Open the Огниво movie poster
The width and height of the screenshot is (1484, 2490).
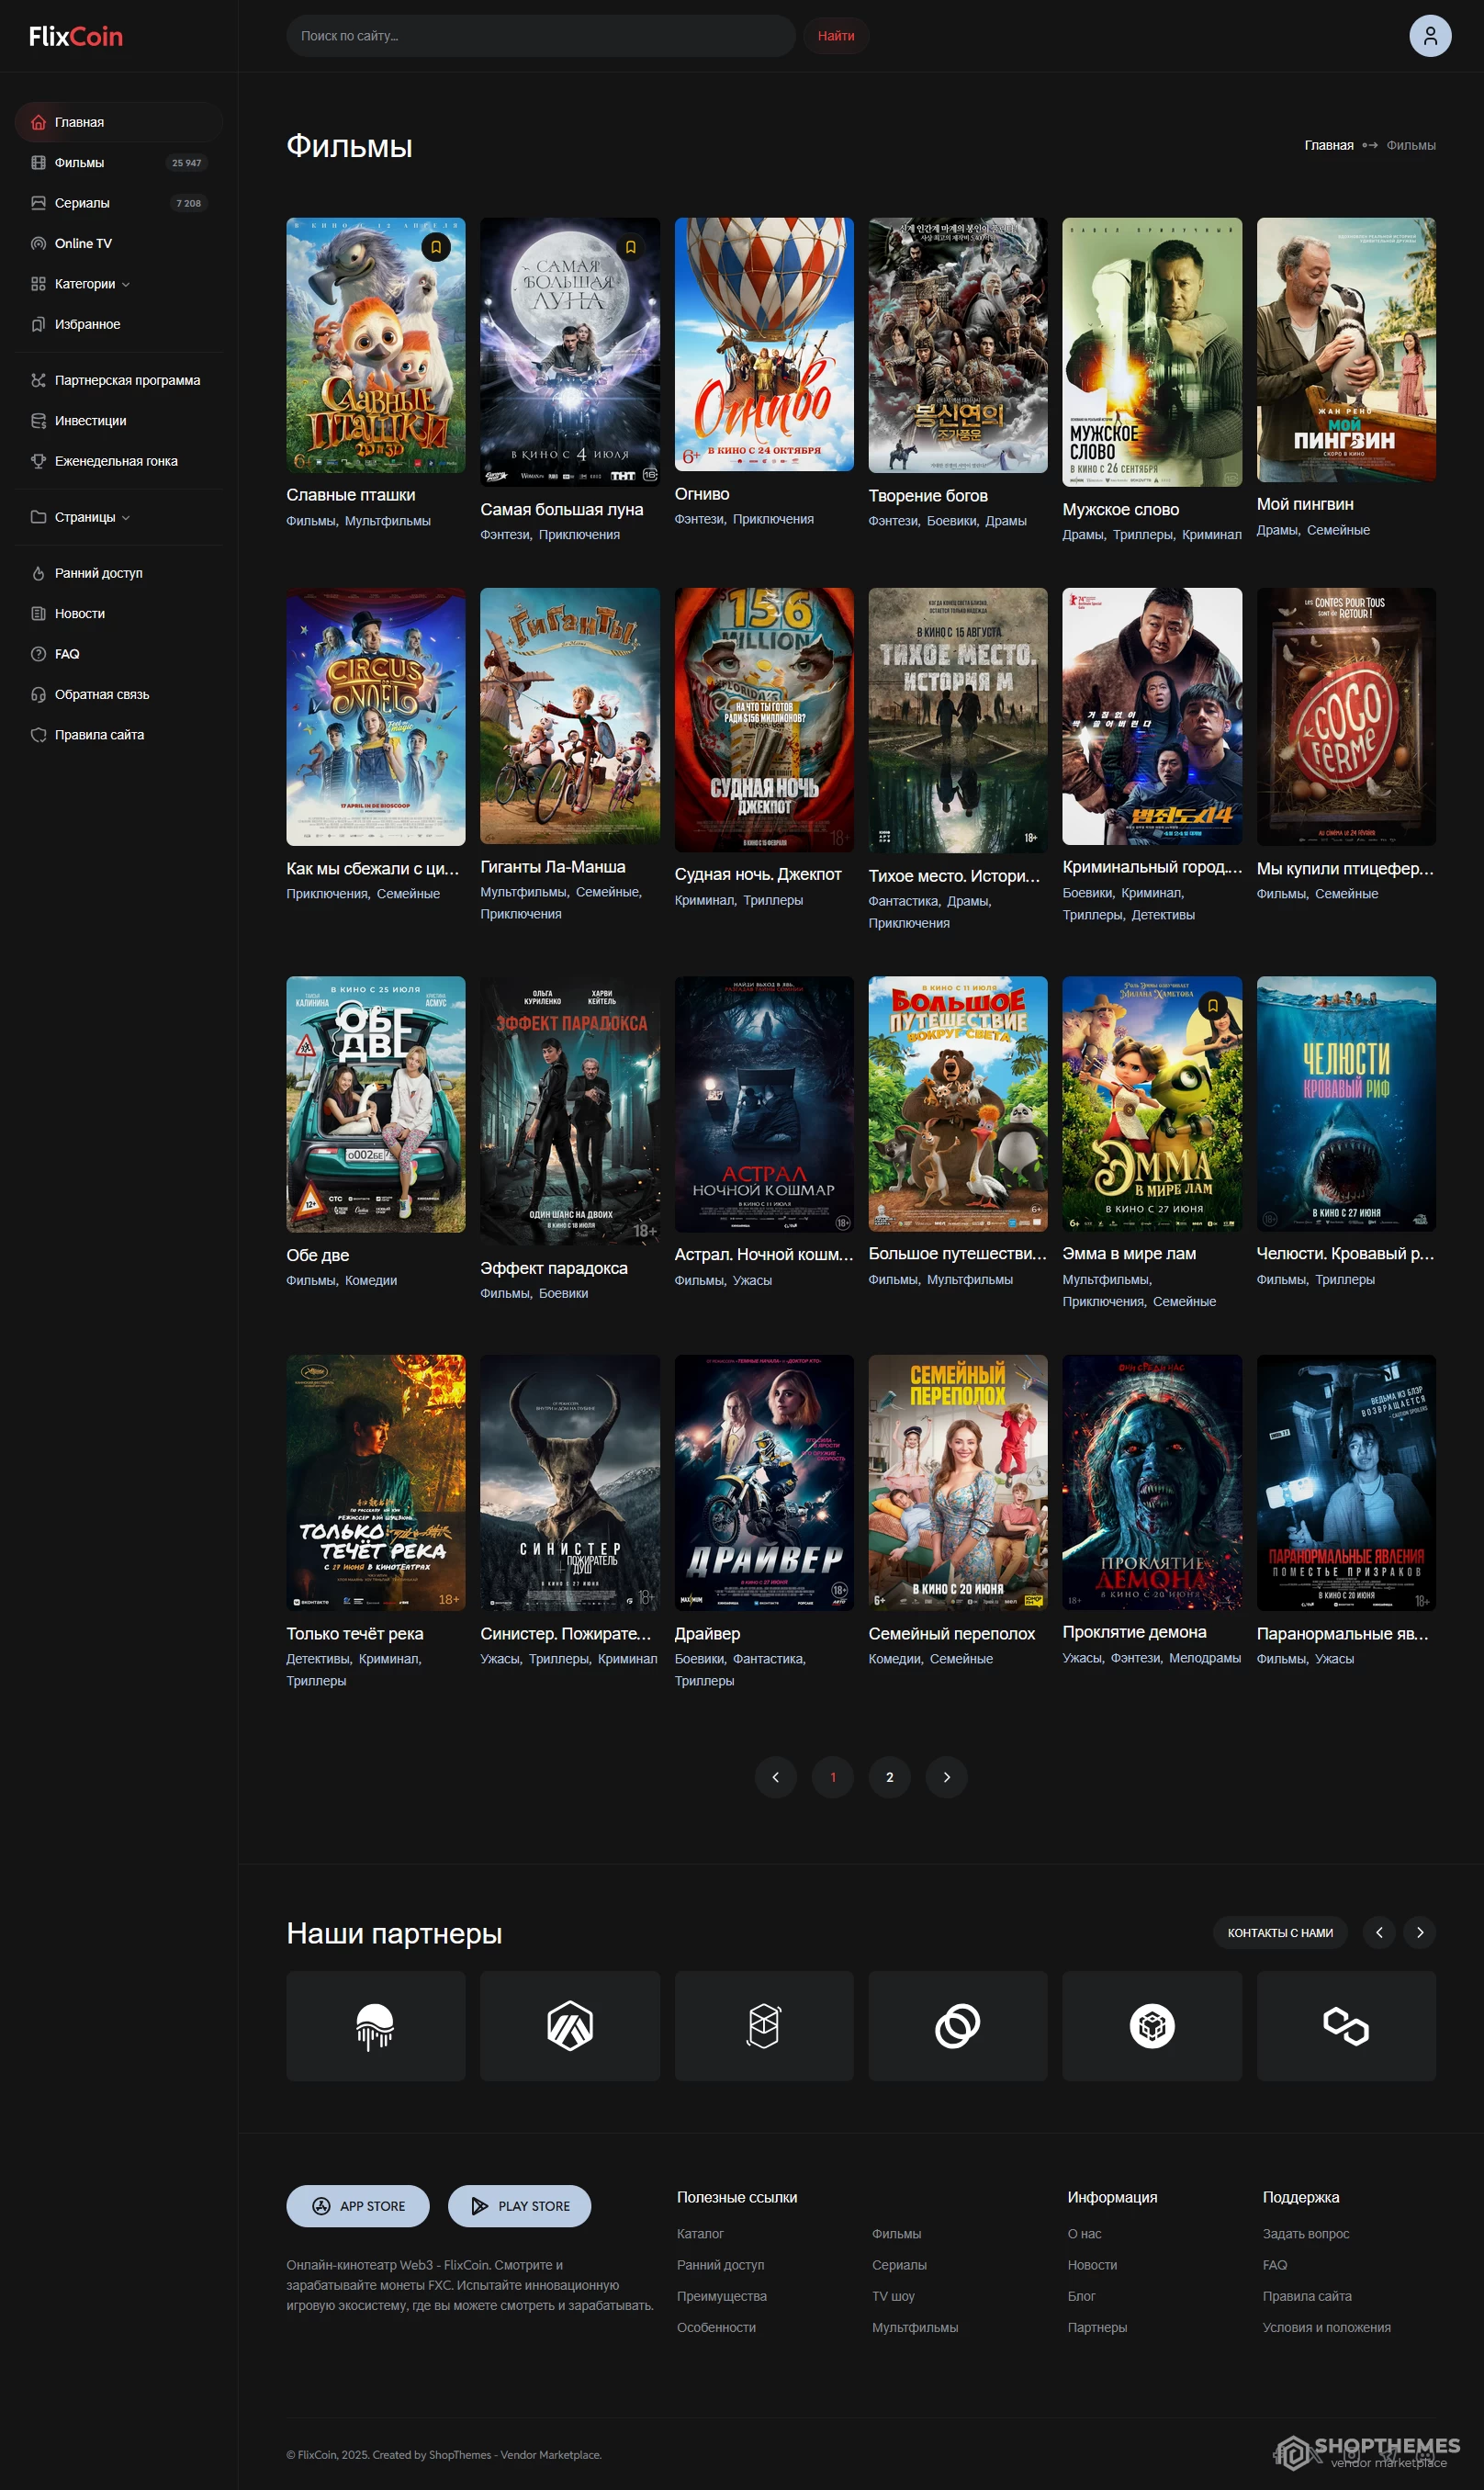click(x=763, y=344)
